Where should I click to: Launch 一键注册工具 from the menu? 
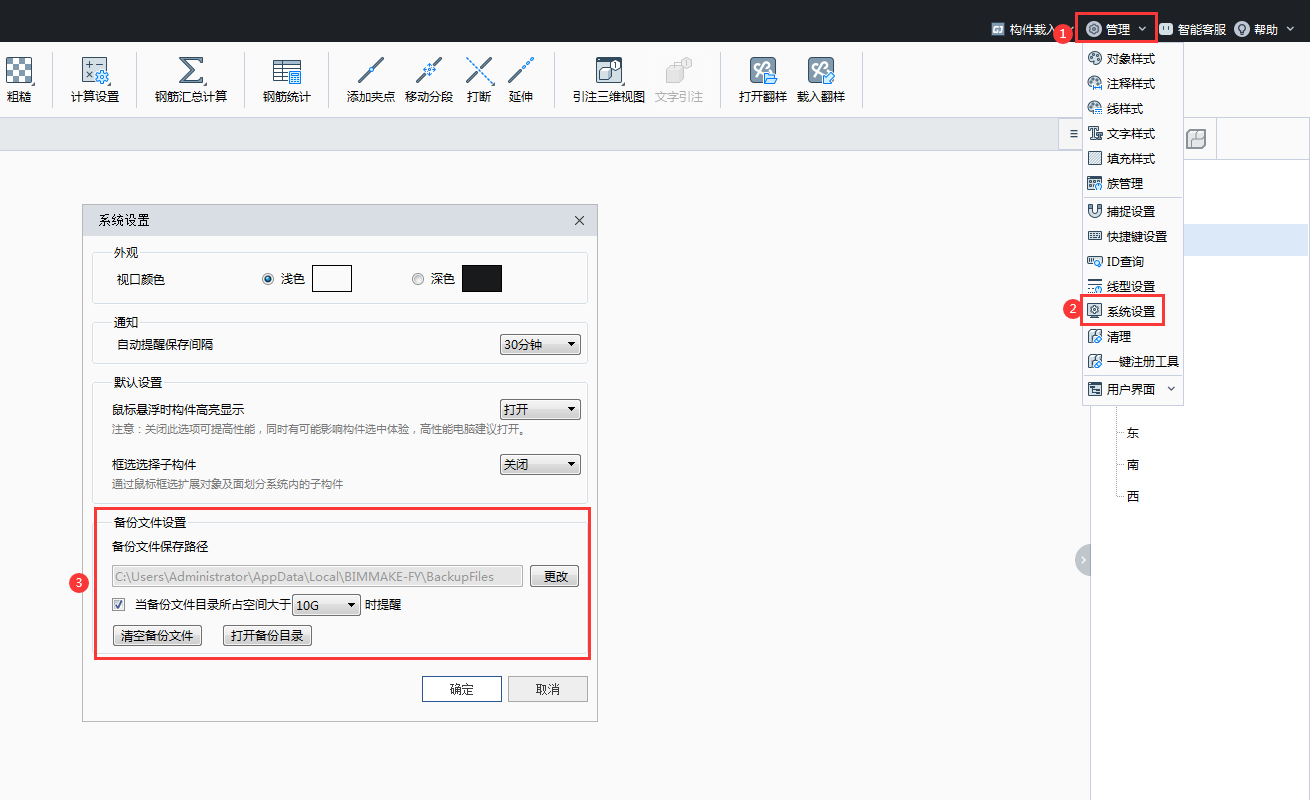(1133, 361)
